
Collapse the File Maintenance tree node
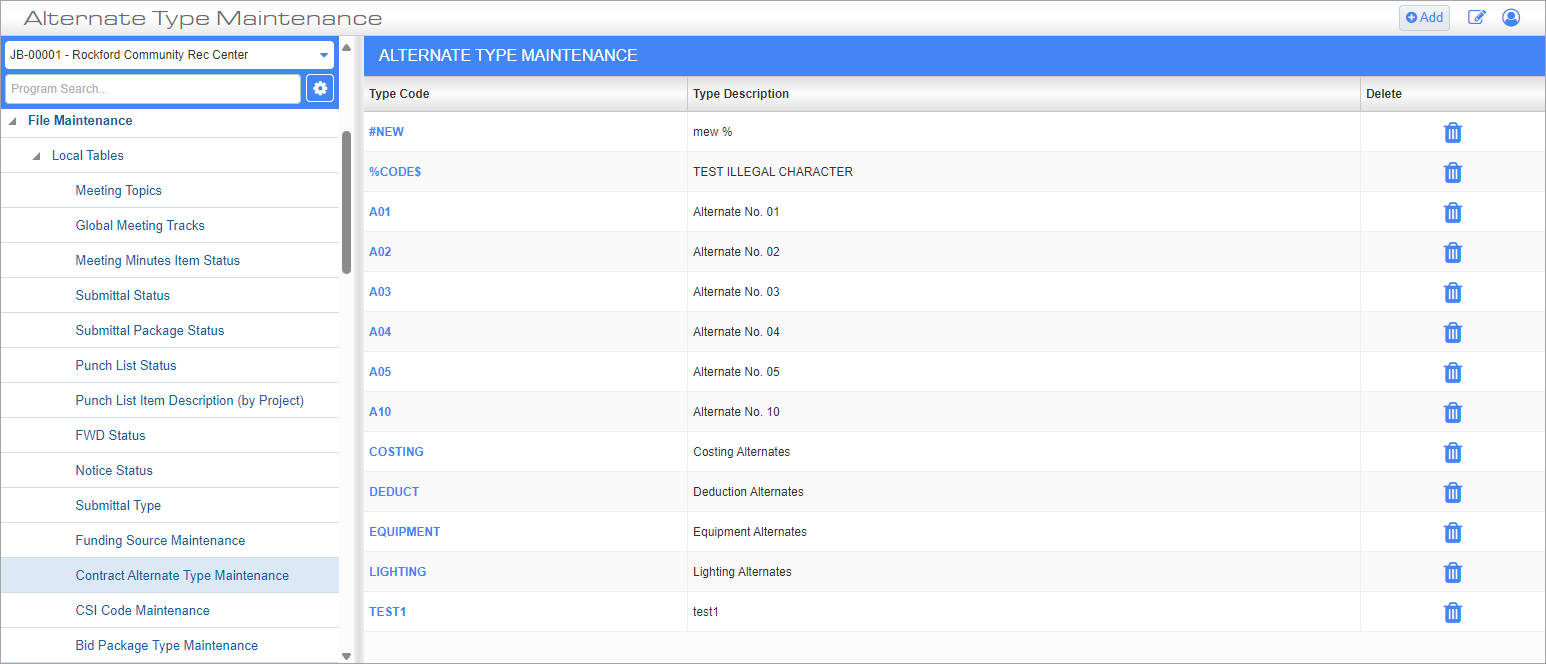tap(14, 121)
